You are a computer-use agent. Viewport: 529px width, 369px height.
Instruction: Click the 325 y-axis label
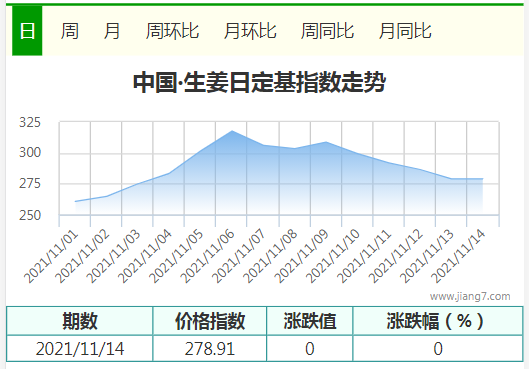click(x=30, y=122)
